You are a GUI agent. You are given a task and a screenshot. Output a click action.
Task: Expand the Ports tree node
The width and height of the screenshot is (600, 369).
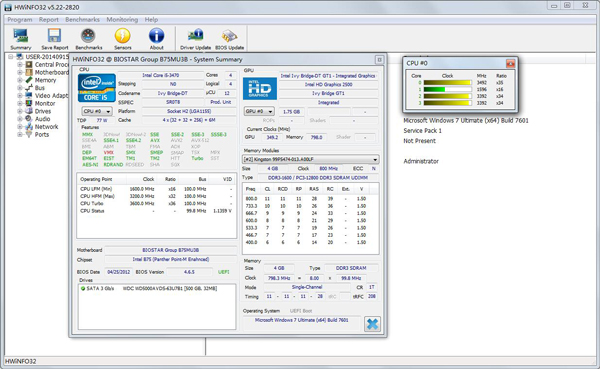(20, 134)
